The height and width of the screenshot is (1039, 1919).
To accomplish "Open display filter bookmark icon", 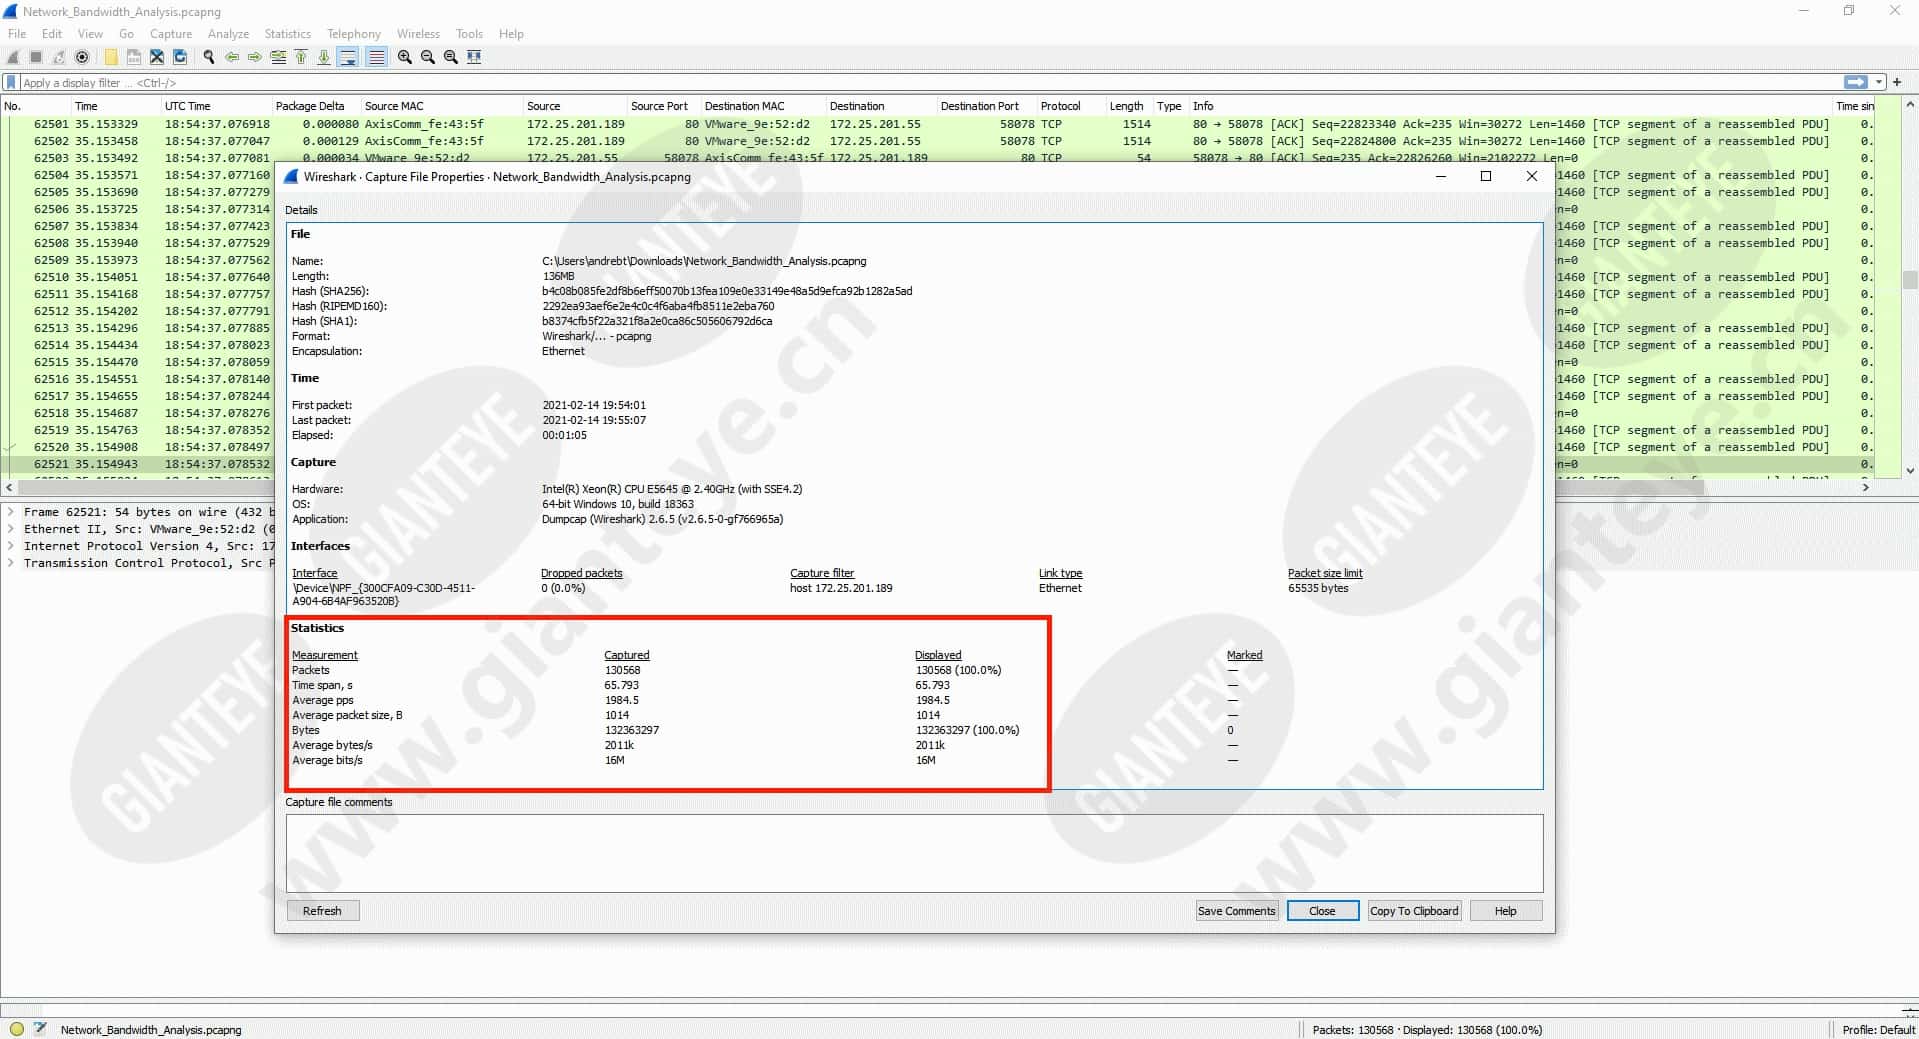I will pos(11,83).
